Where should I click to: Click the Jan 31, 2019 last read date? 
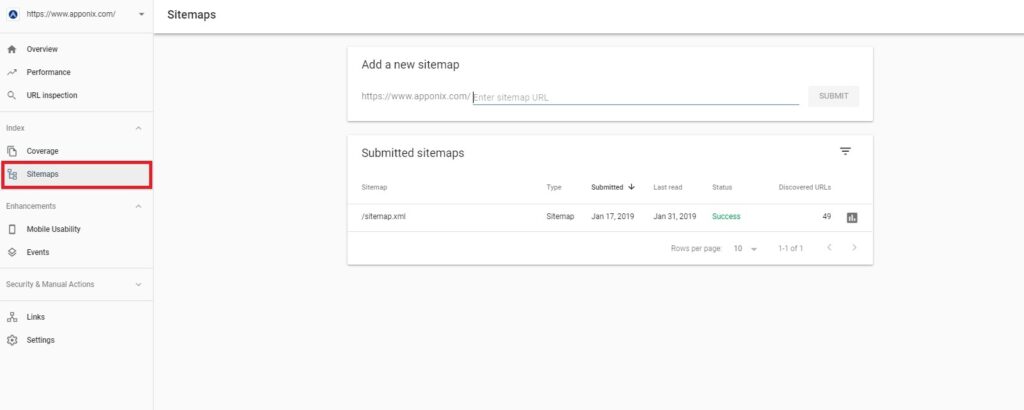[x=675, y=216]
